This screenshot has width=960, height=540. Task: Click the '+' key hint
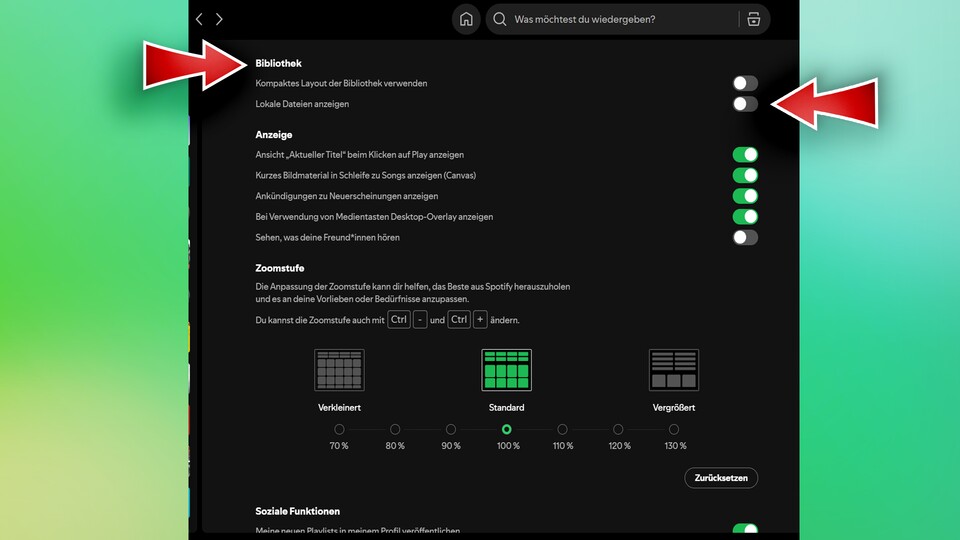pyautogui.click(x=480, y=320)
